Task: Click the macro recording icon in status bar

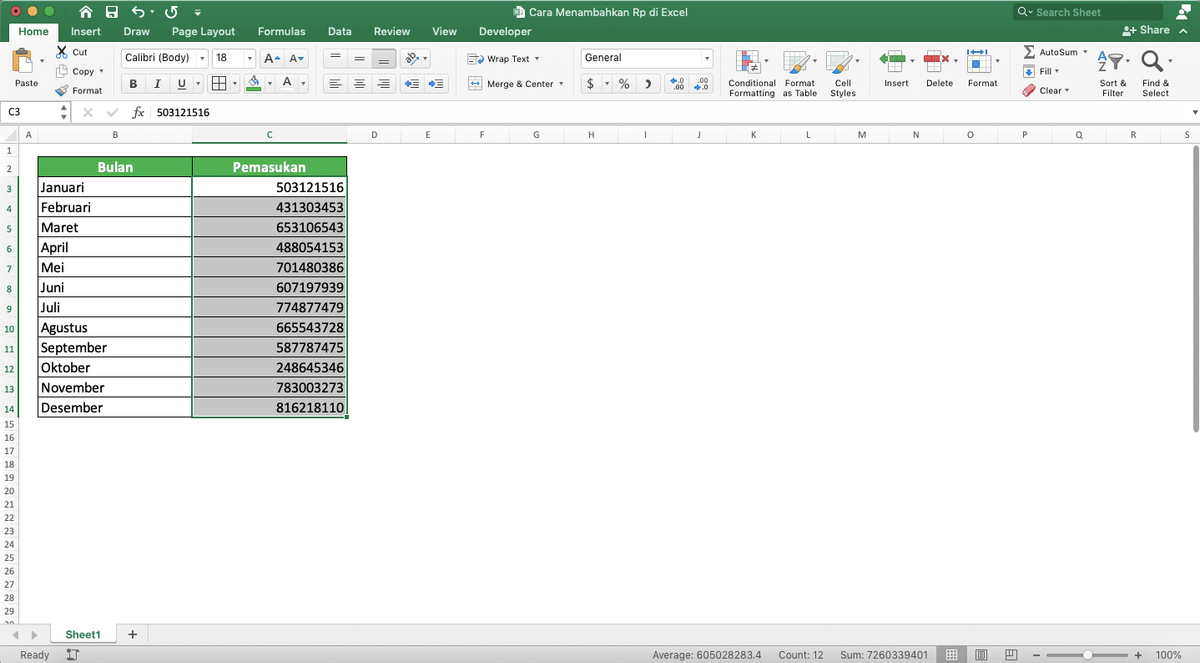Action: point(72,655)
